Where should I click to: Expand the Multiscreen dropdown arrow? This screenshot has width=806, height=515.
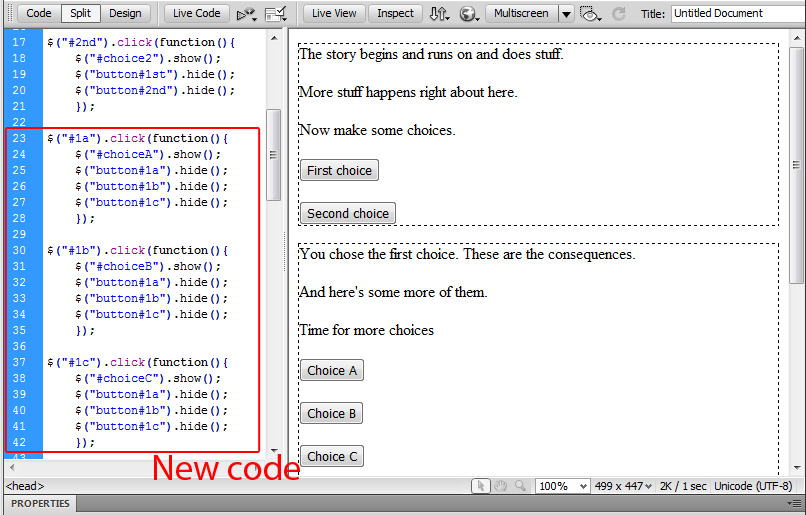click(566, 14)
